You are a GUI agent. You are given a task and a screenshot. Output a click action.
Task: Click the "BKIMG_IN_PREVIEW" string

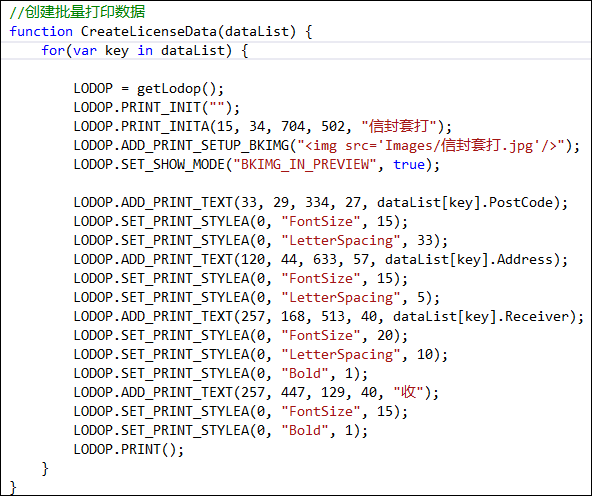point(305,165)
